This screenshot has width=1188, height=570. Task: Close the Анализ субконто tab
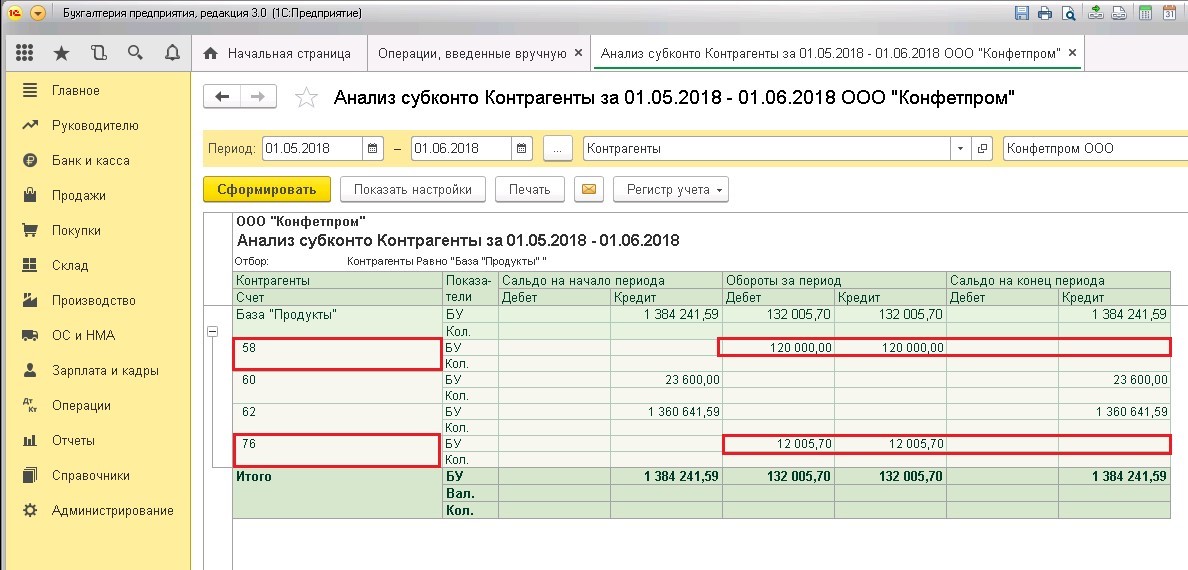point(1072,53)
